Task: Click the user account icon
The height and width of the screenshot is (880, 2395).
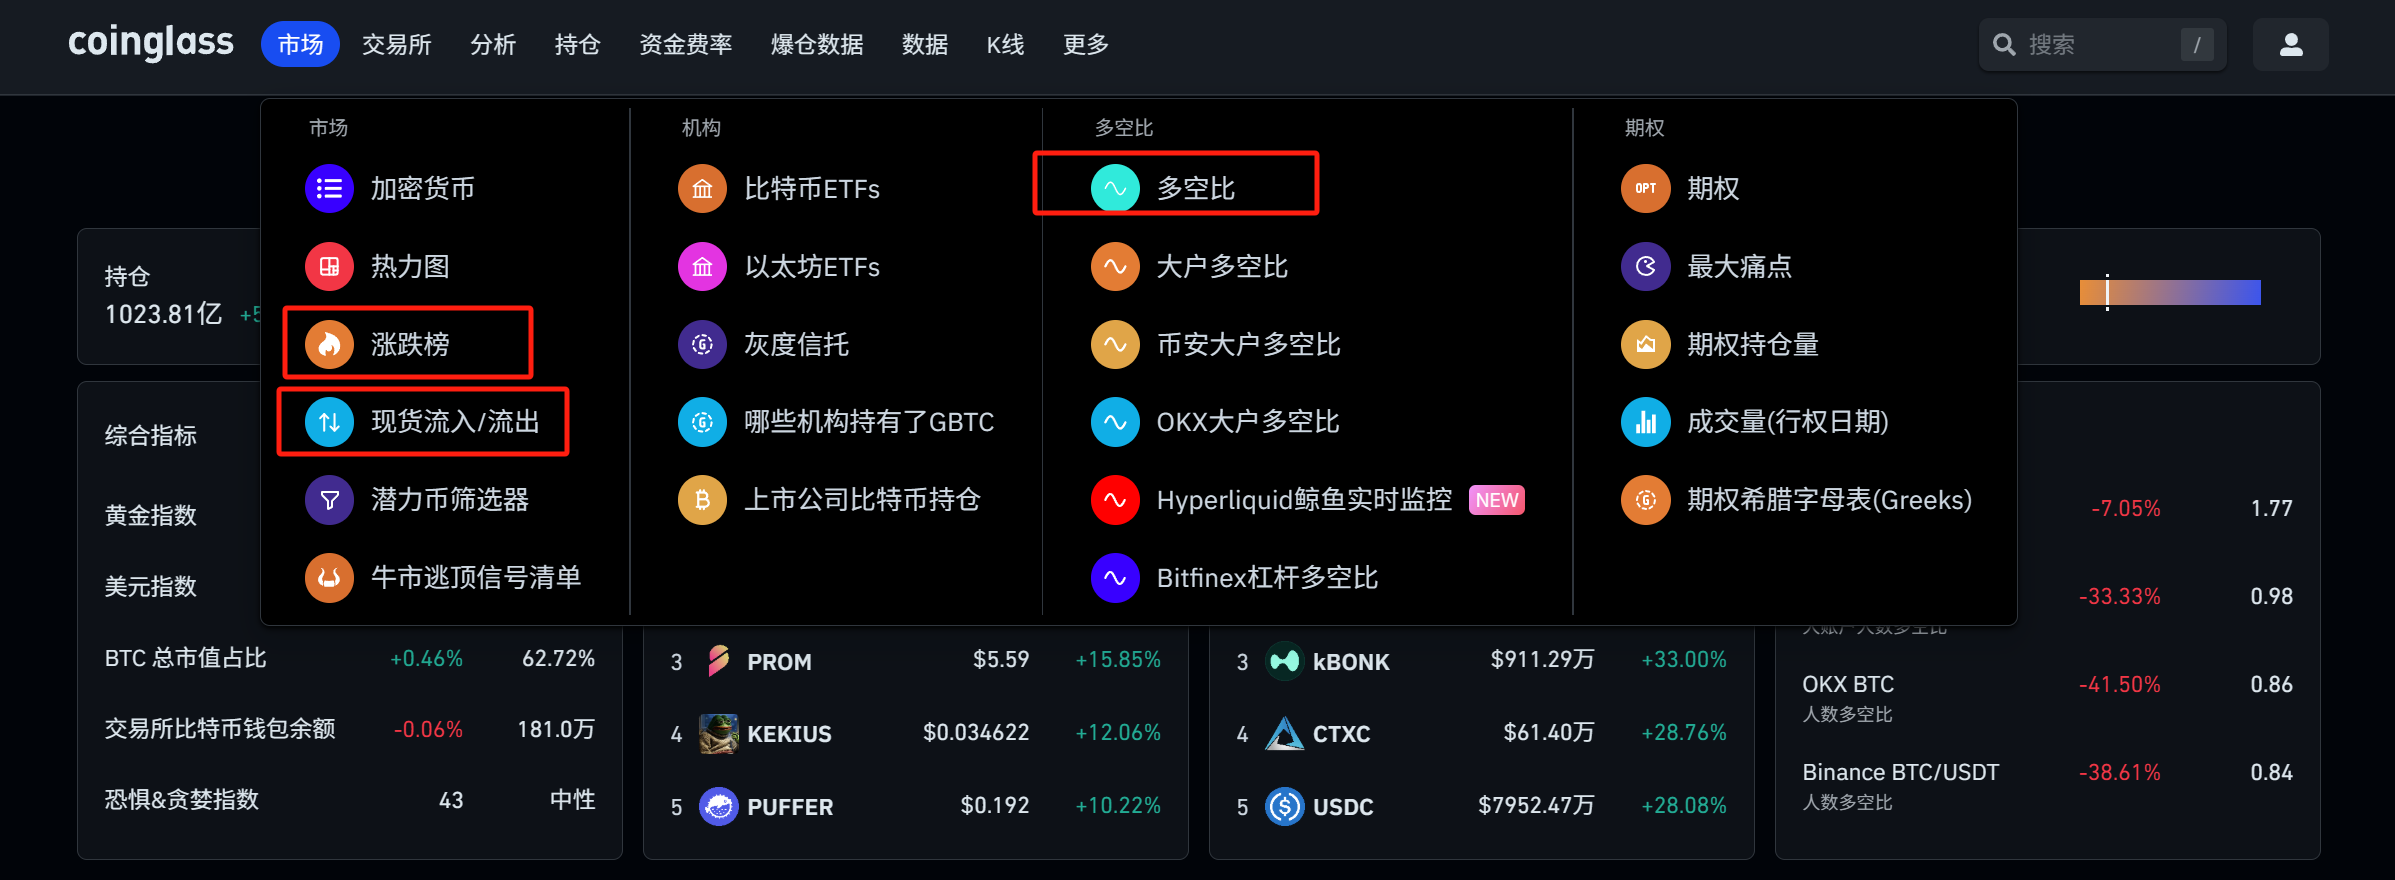Action: tap(2290, 45)
